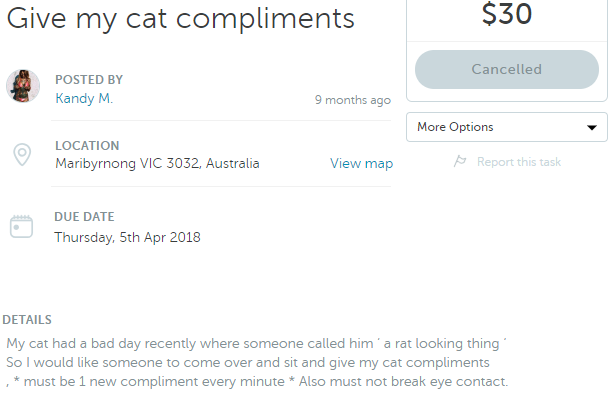Open the Kandy M. profile link
This screenshot has height=397, width=610.
click(x=84, y=98)
